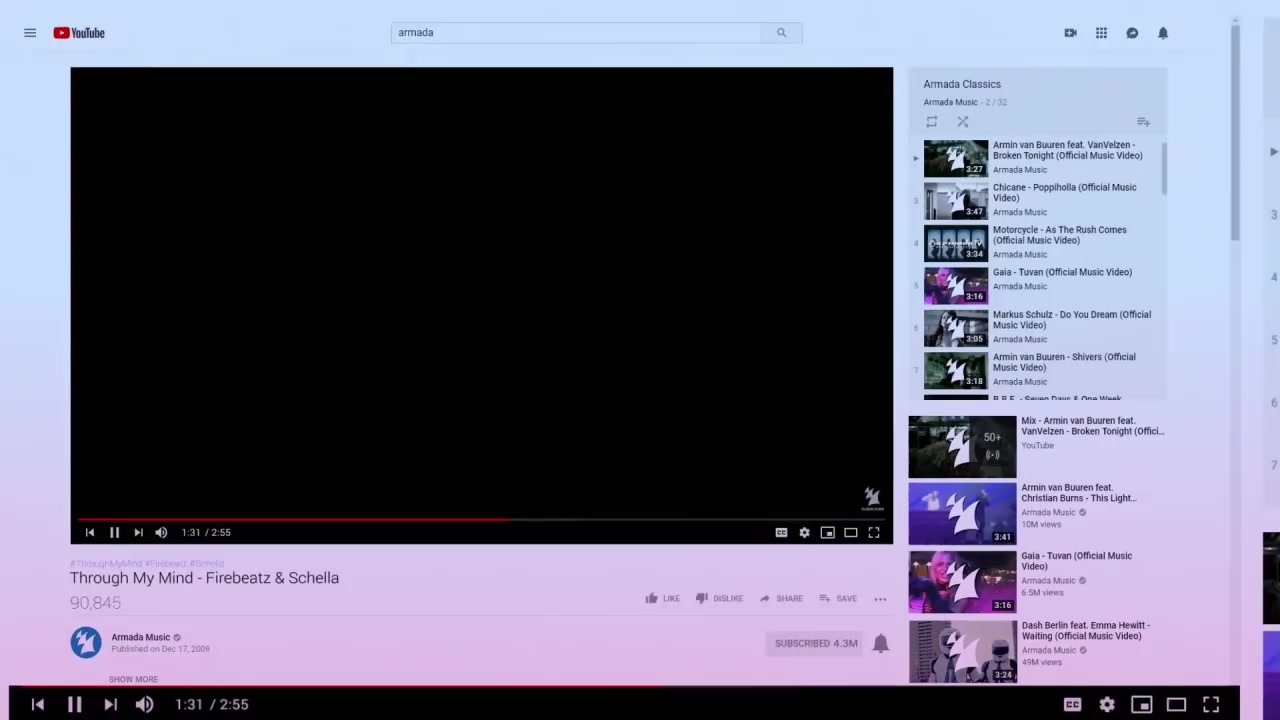1280x720 pixels.
Task: Click the fullscreen icon in the bottom bar
Action: 1211,705
